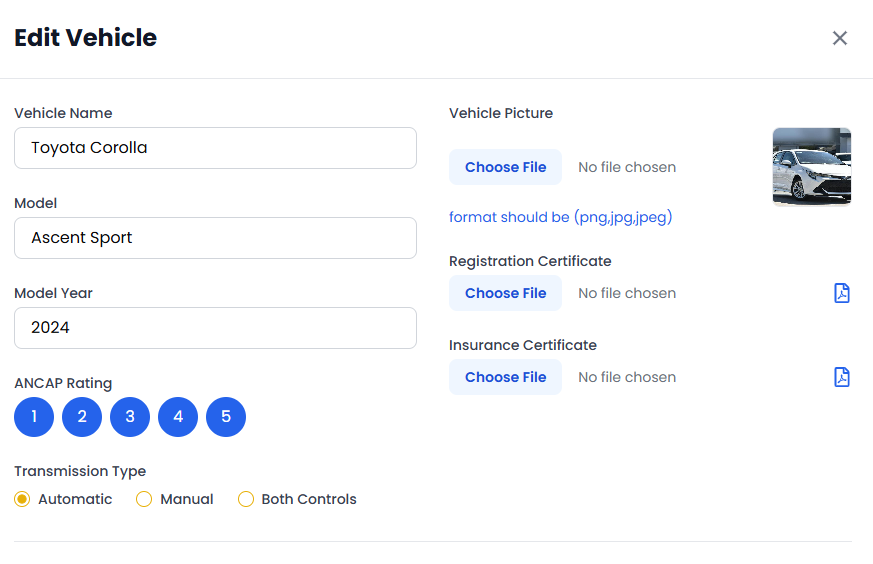Select Manual transmission type
The width and height of the screenshot is (873, 564).
(144, 499)
